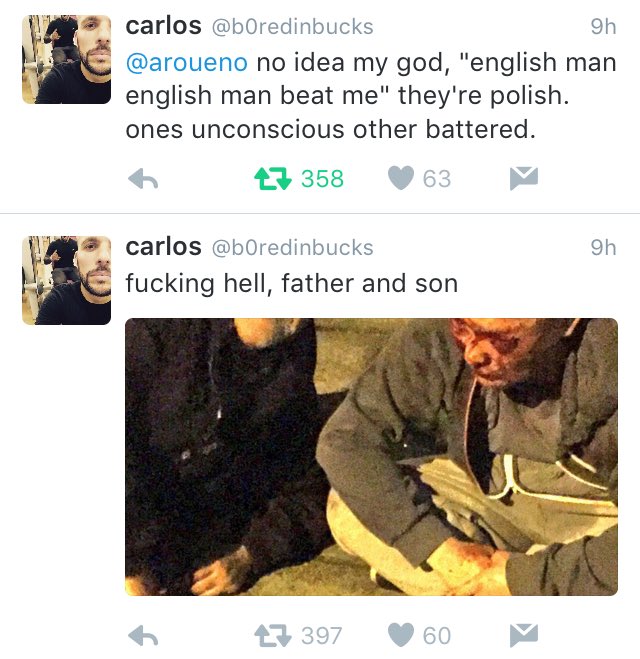The image size is (640, 659).
Task: Open the photo attached to second tweet
Action: coord(371,457)
